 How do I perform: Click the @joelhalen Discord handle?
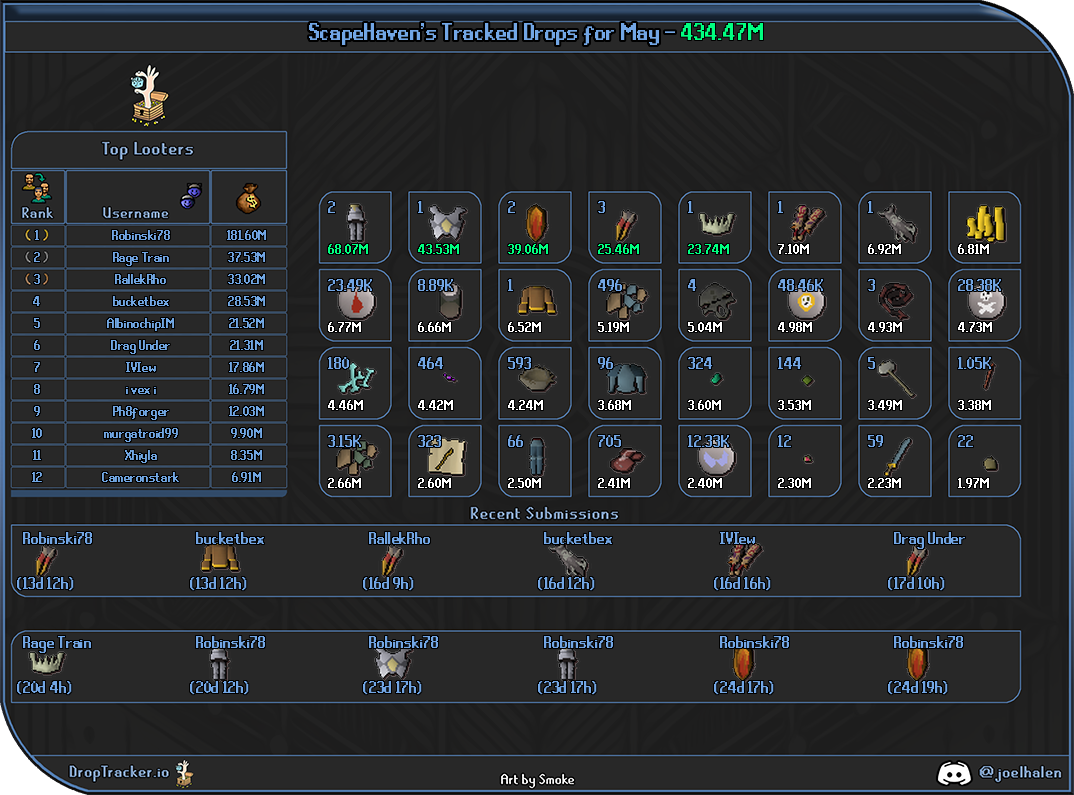pyautogui.click(x=1020, y=772)
